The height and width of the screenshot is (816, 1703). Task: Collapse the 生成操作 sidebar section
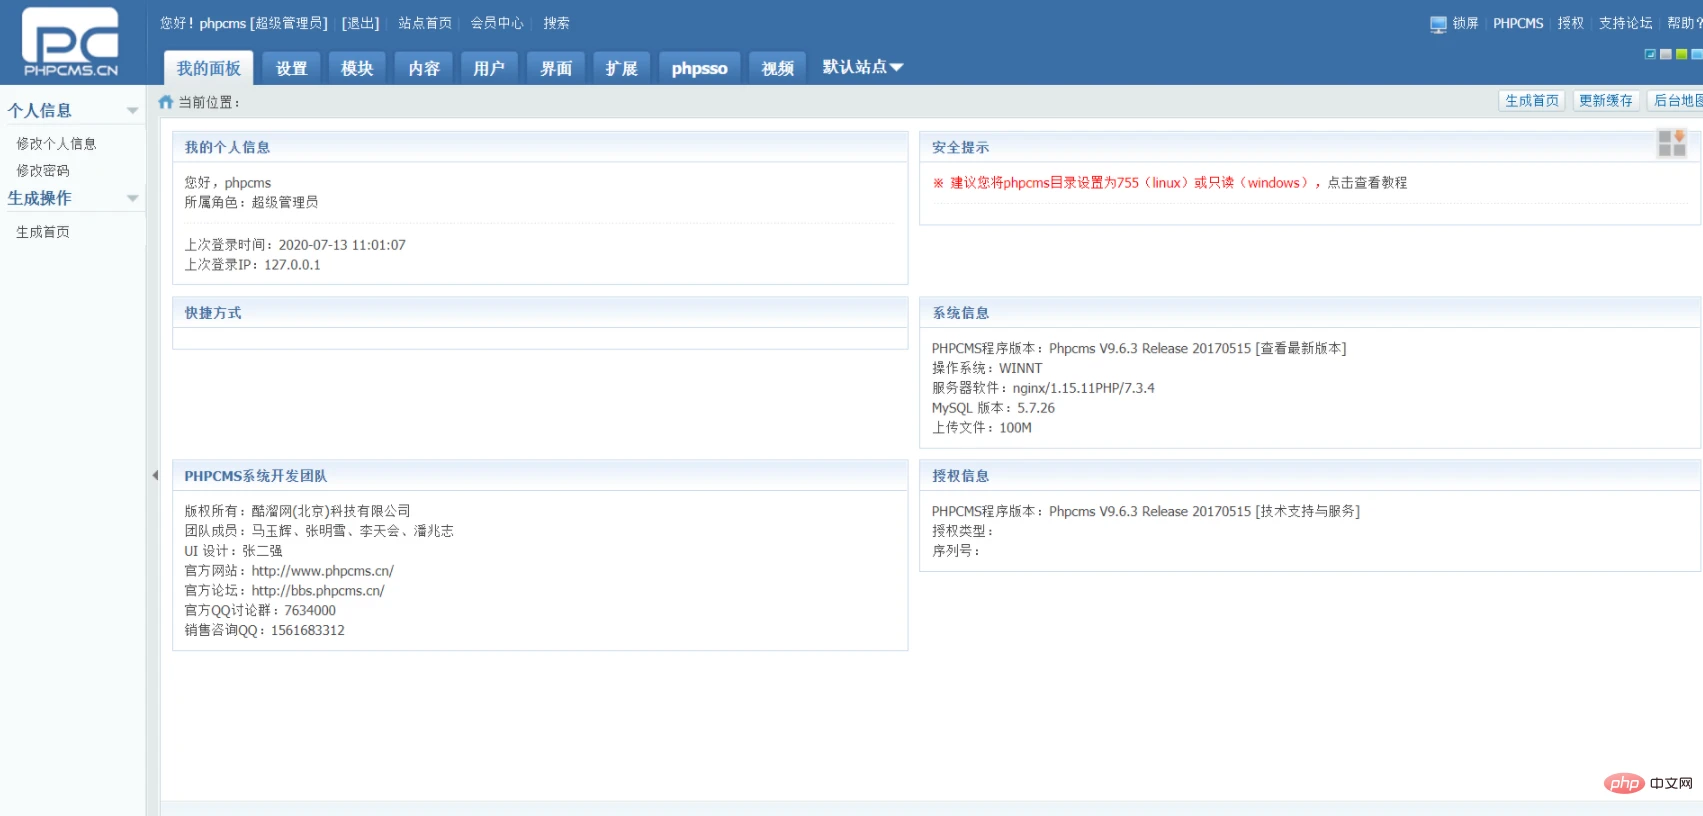coord(132,199)
